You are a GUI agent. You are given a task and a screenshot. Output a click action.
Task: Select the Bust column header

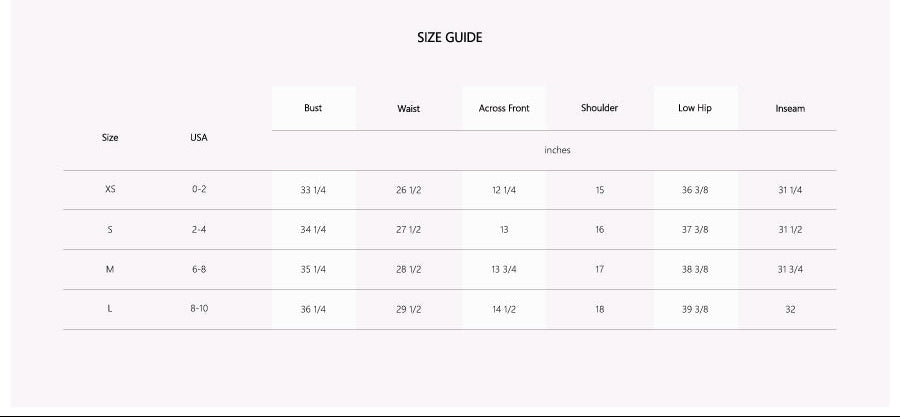tap(313, 108)
